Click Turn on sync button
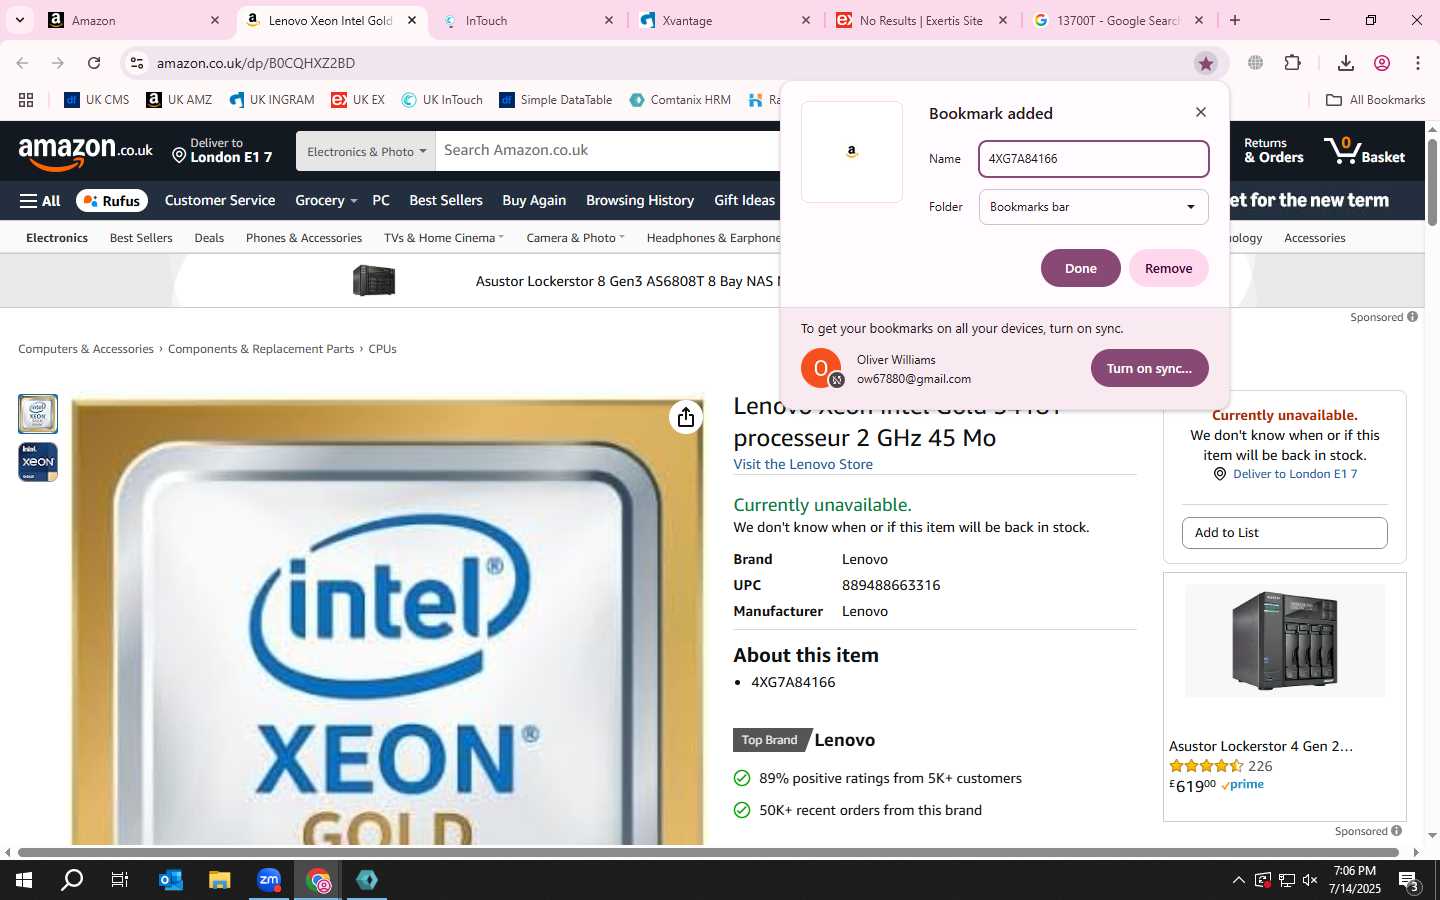This screenshot has width=1440, height=900. 1149,368
